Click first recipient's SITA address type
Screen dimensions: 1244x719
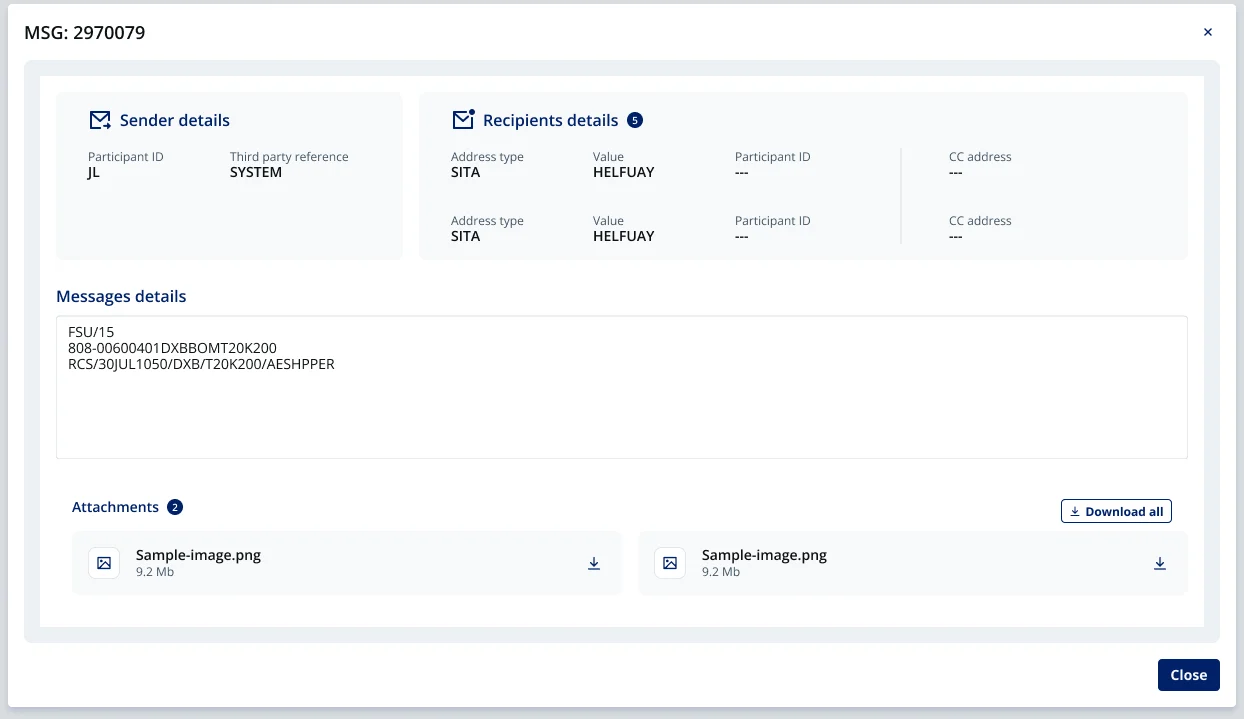[x=466, y=172]
